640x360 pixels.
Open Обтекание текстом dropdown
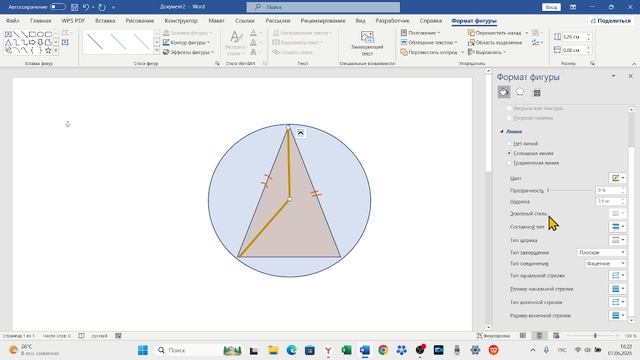[x=429, y=42]
